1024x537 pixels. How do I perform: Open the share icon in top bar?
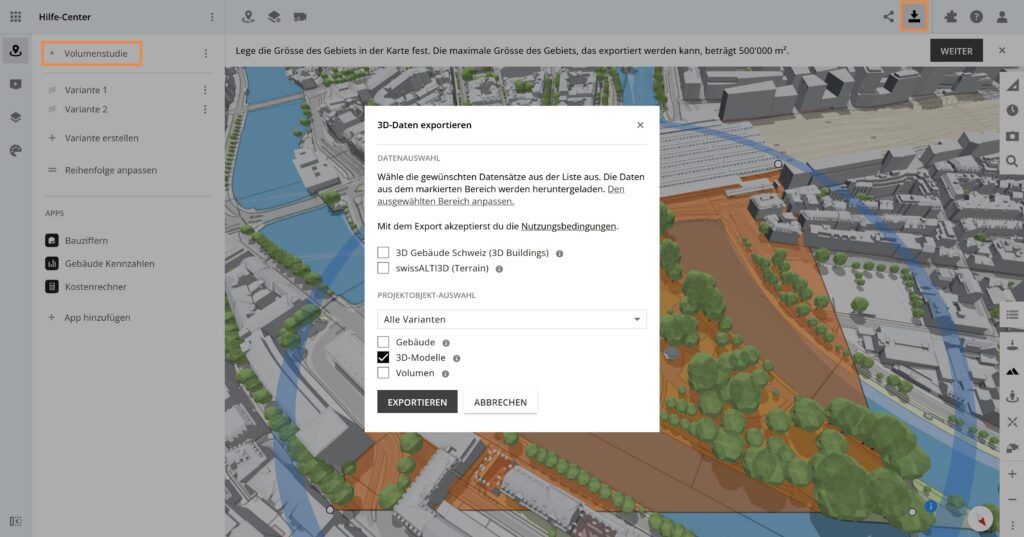tap(889, 17)
